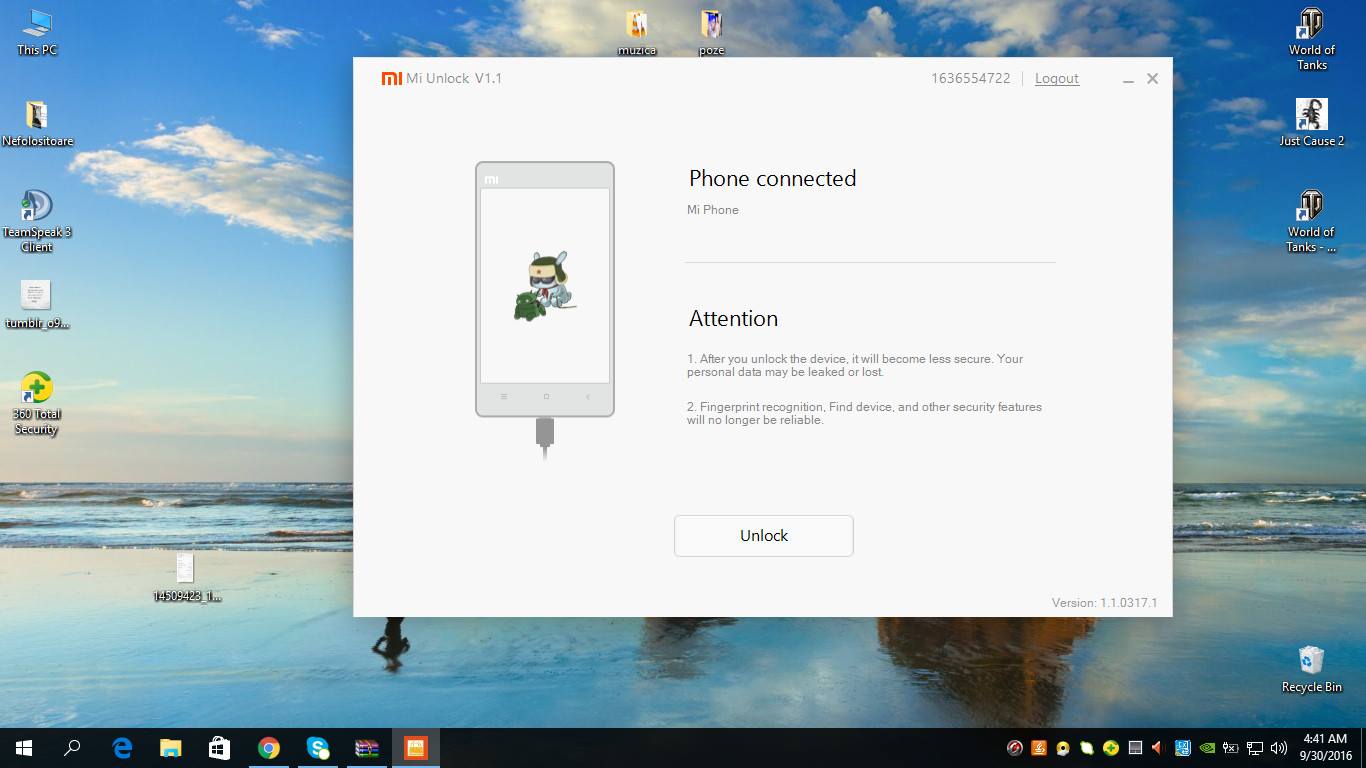Click the Mi logo in title bar

[392, 78]
